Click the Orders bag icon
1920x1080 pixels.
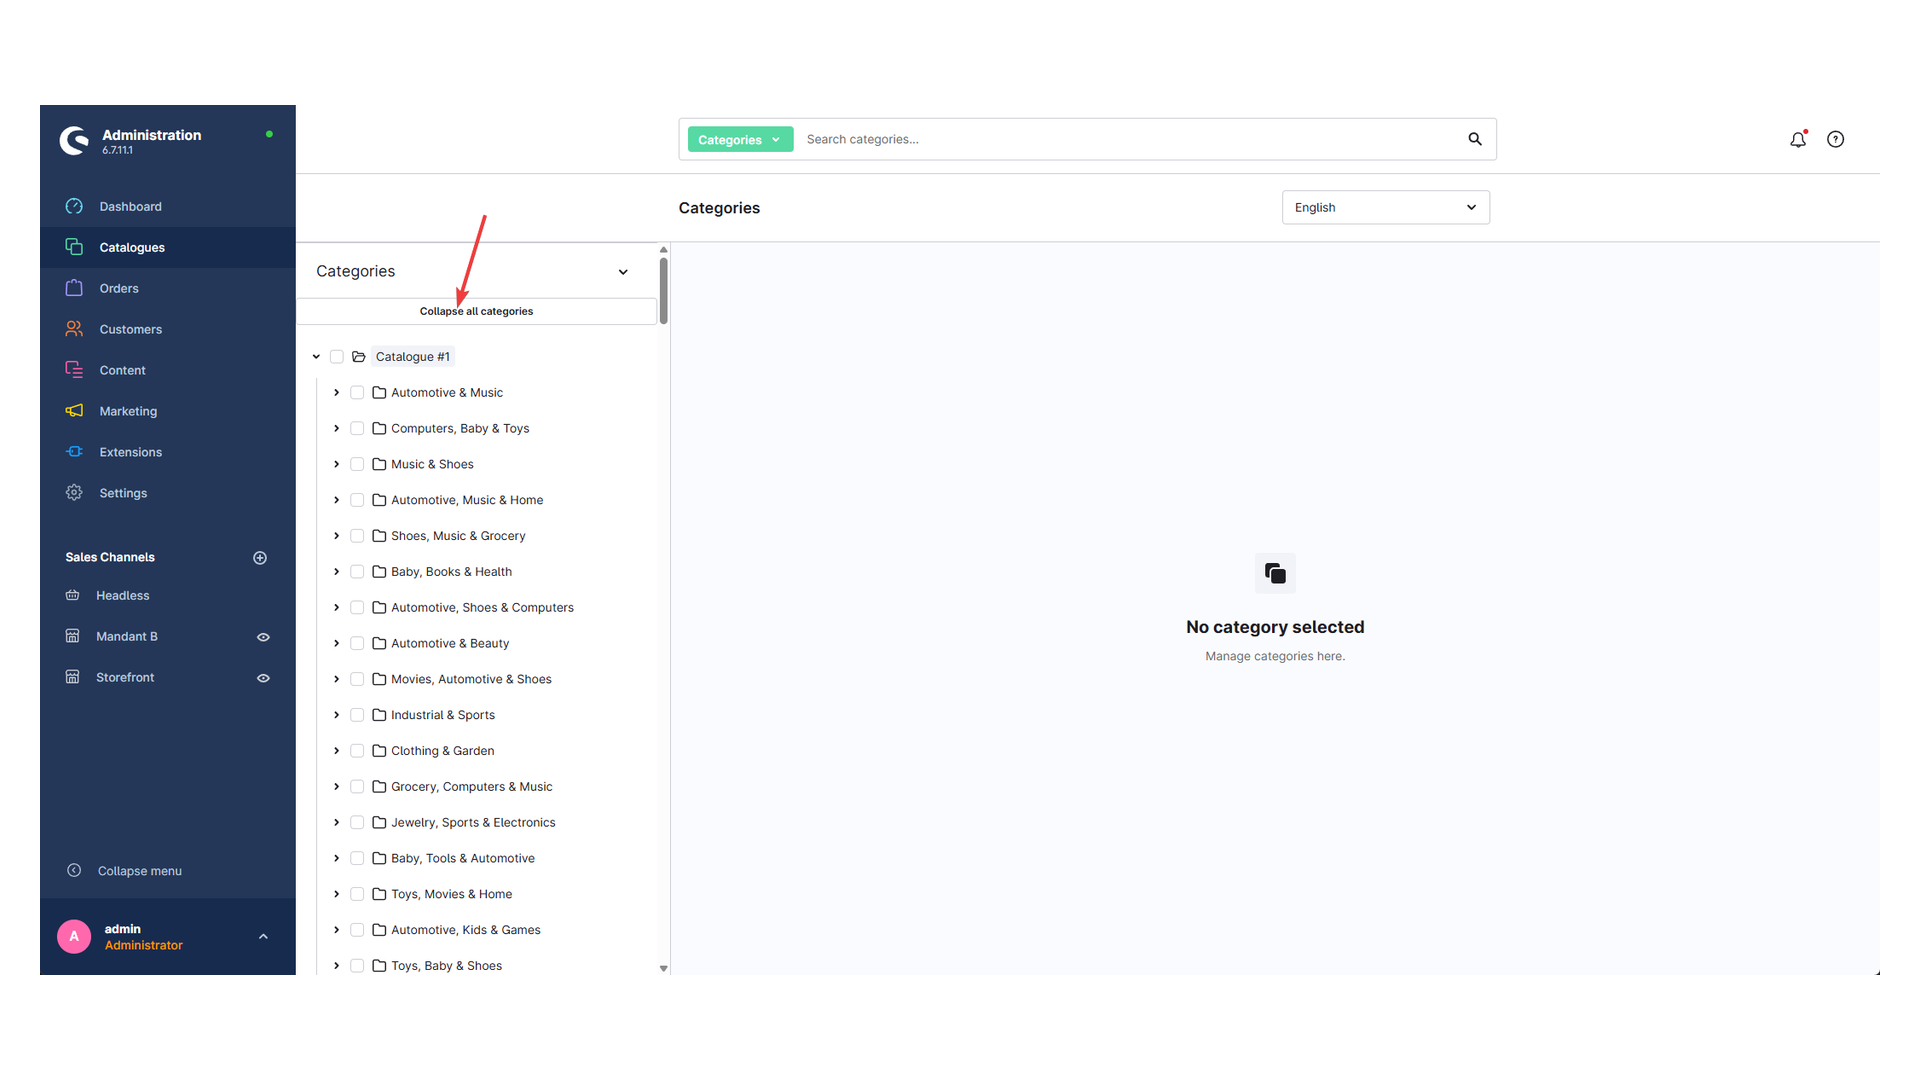74,288
